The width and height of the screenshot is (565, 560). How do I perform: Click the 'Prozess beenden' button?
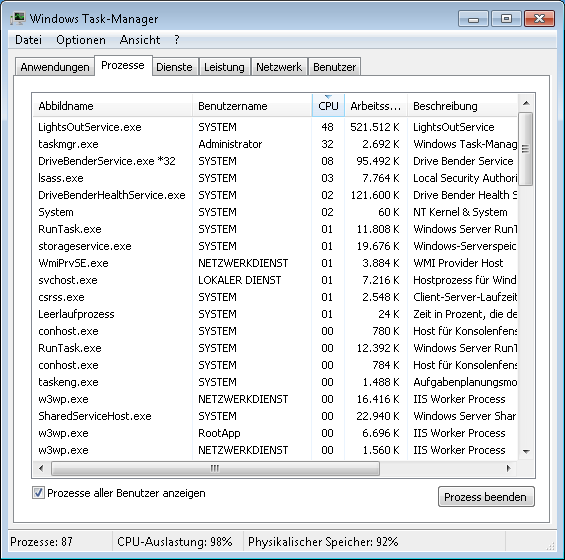coord(486,497)
